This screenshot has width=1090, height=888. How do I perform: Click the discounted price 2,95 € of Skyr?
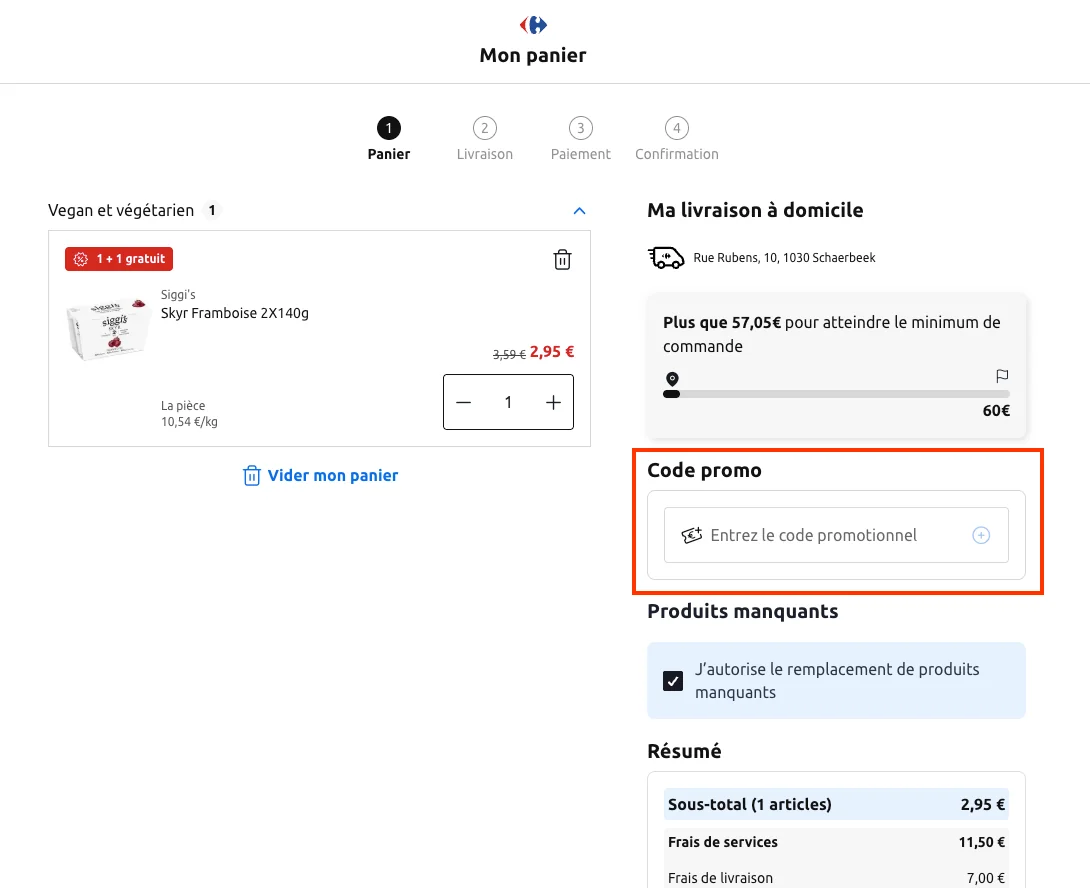(x=552, y=352)
